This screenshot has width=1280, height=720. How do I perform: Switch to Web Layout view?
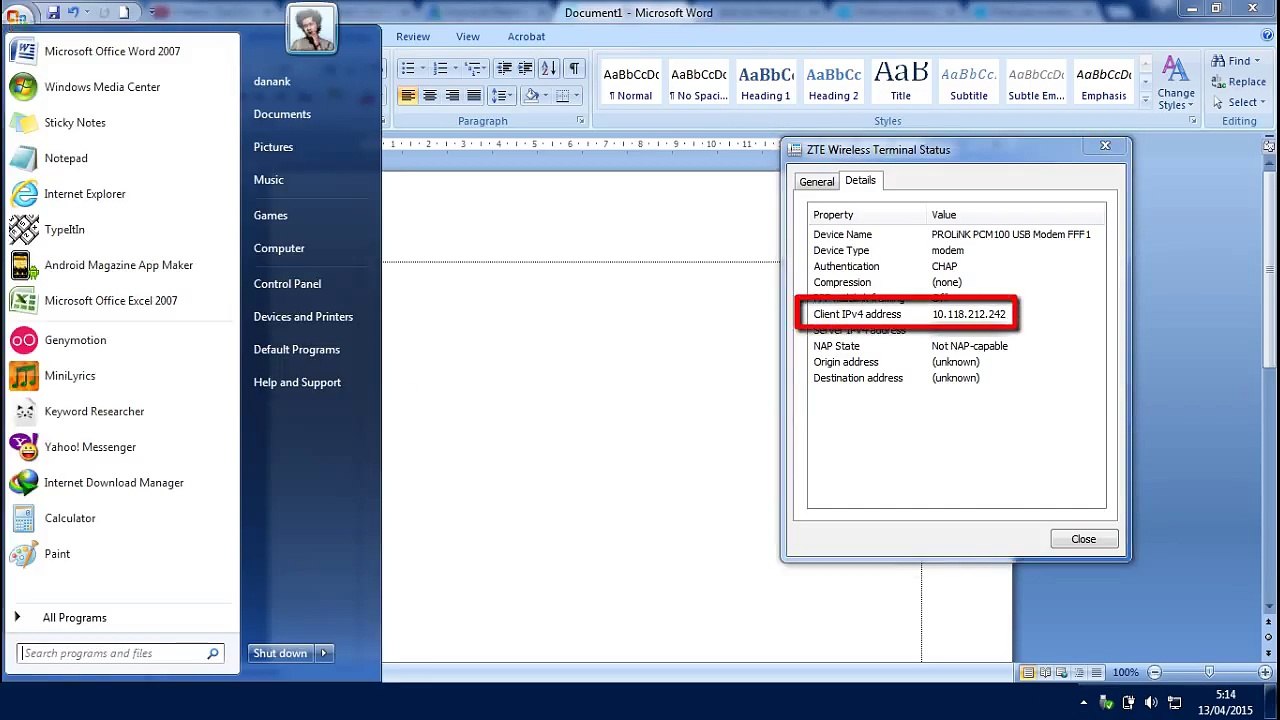tap(1062, 672)
